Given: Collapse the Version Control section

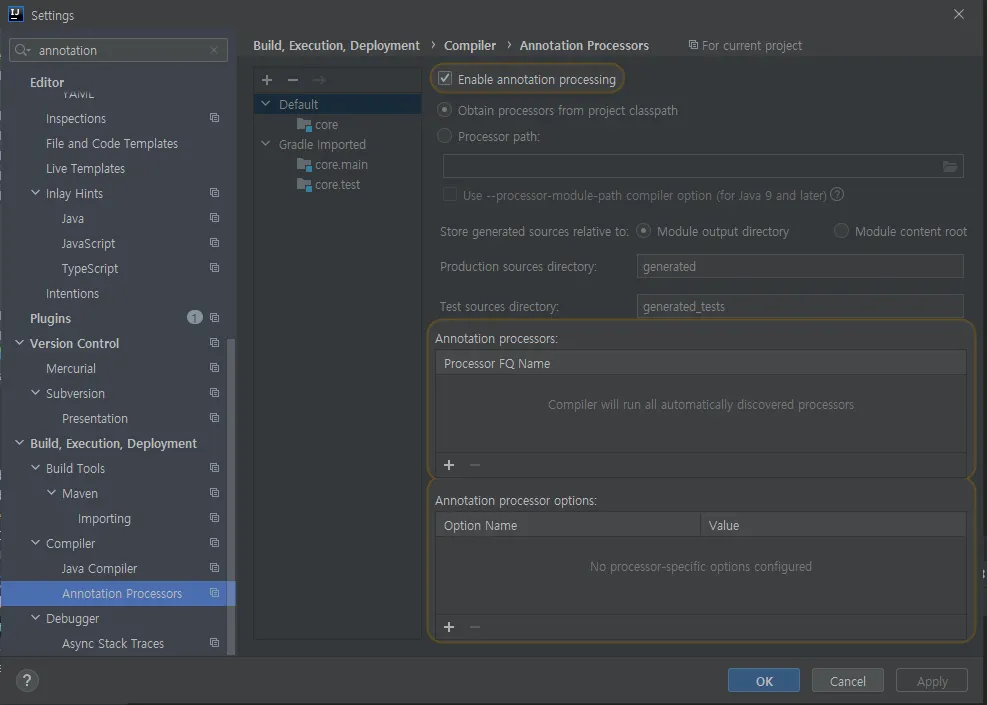Looking at the screenshot, I should tap(20, 343).
